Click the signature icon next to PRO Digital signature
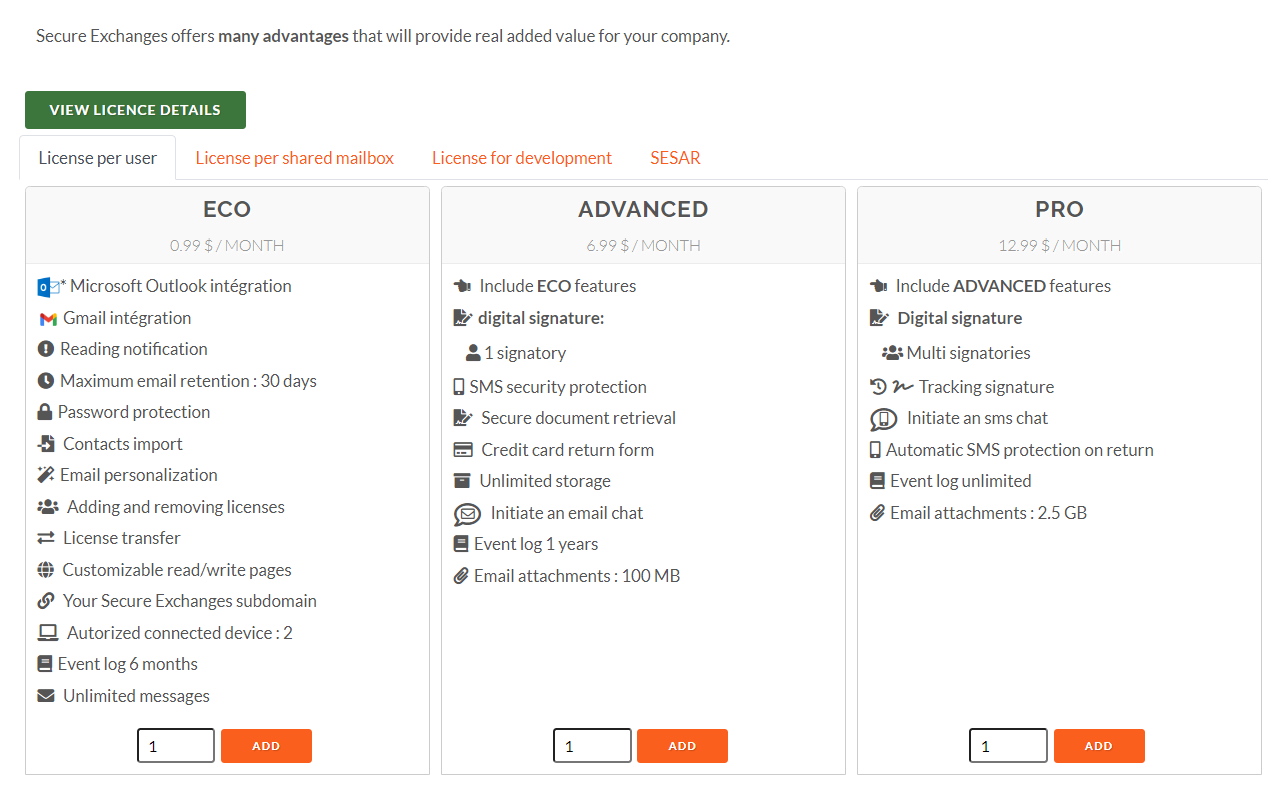This screenshot has width=1280, height=800. (878, 318)
